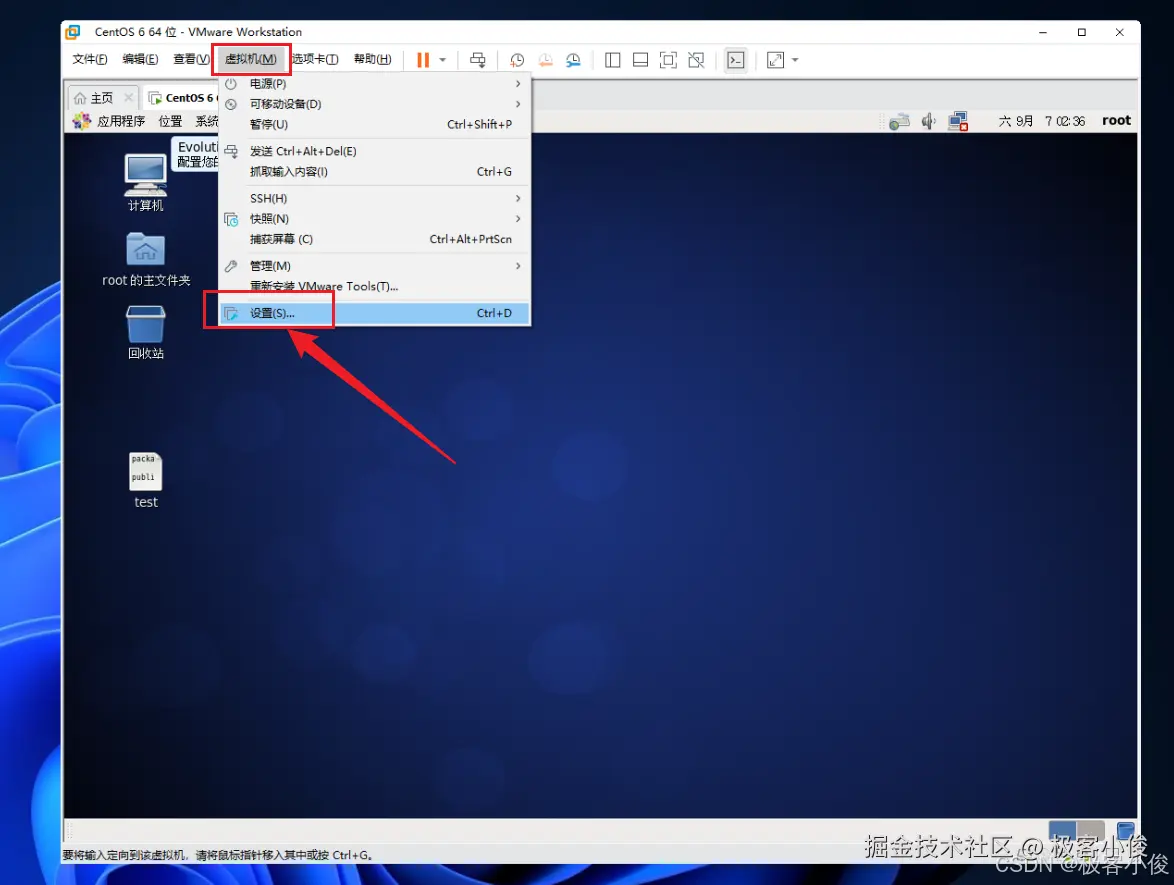Image resolution: width=1174 pixels, height=885 pixels.
Task: Expand the 电源(P) submenu
Action: (374, 84)
